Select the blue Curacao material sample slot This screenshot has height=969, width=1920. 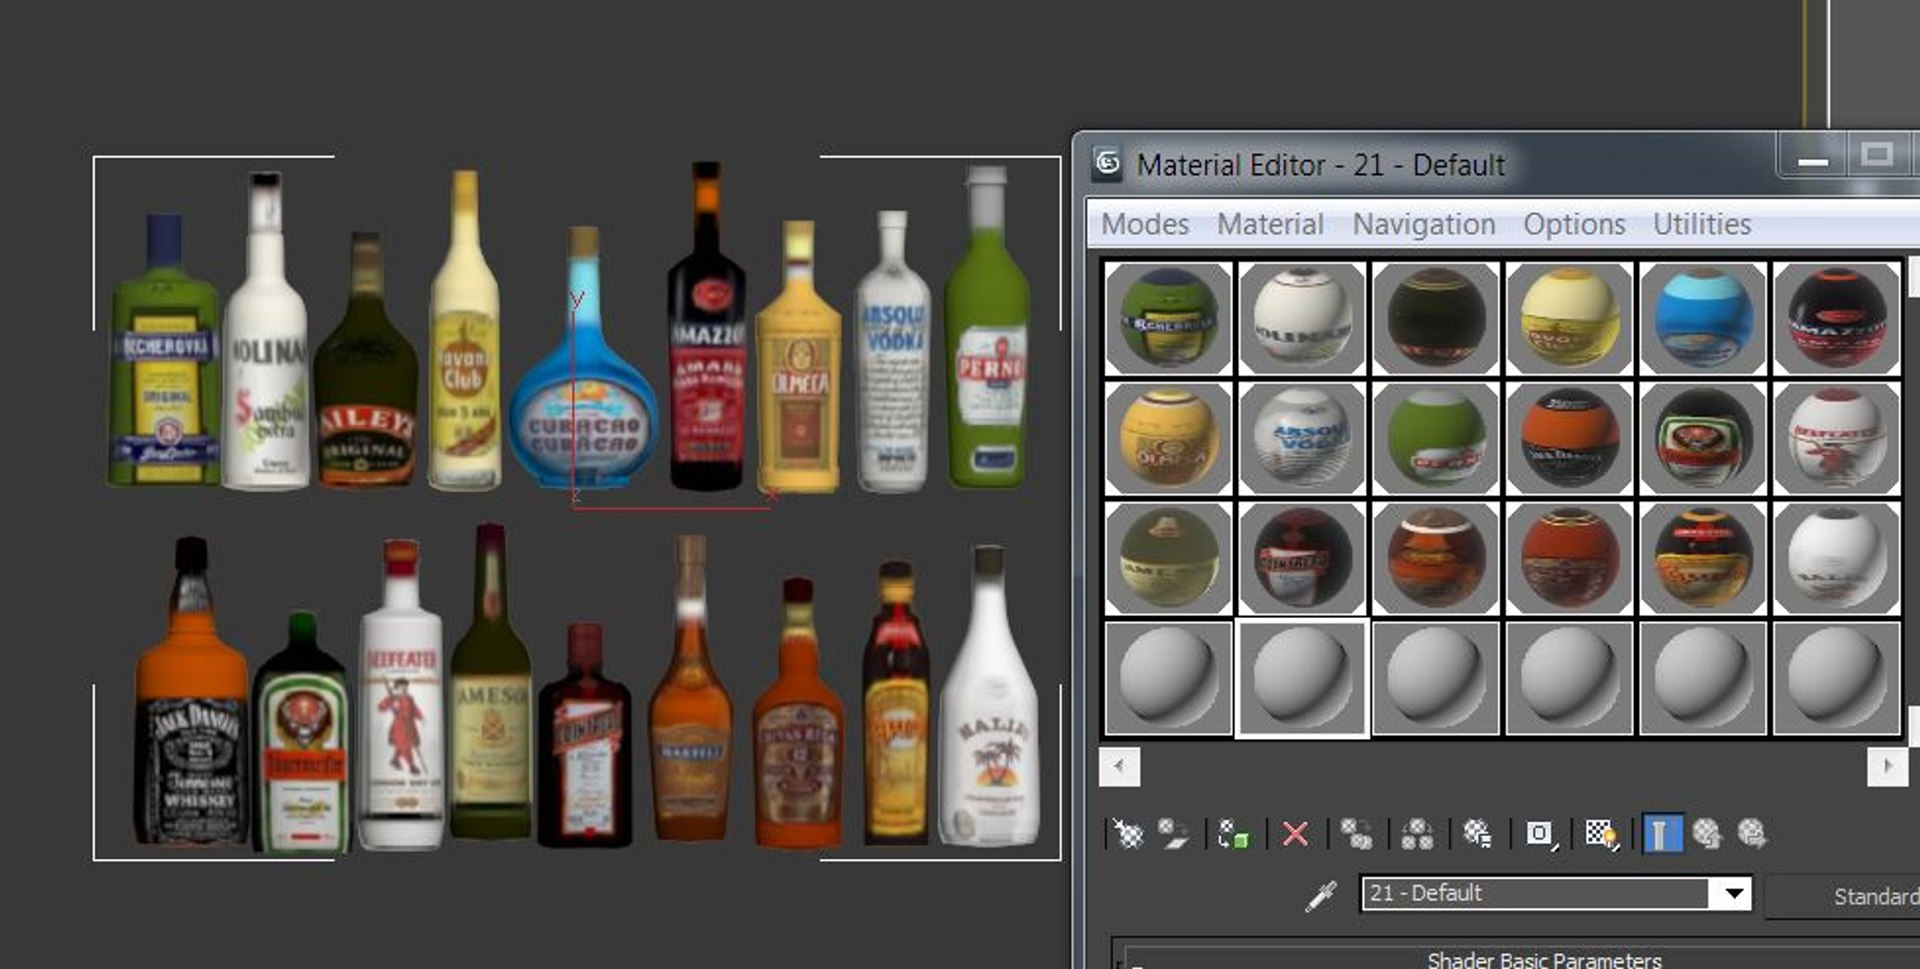[1703, 318]
